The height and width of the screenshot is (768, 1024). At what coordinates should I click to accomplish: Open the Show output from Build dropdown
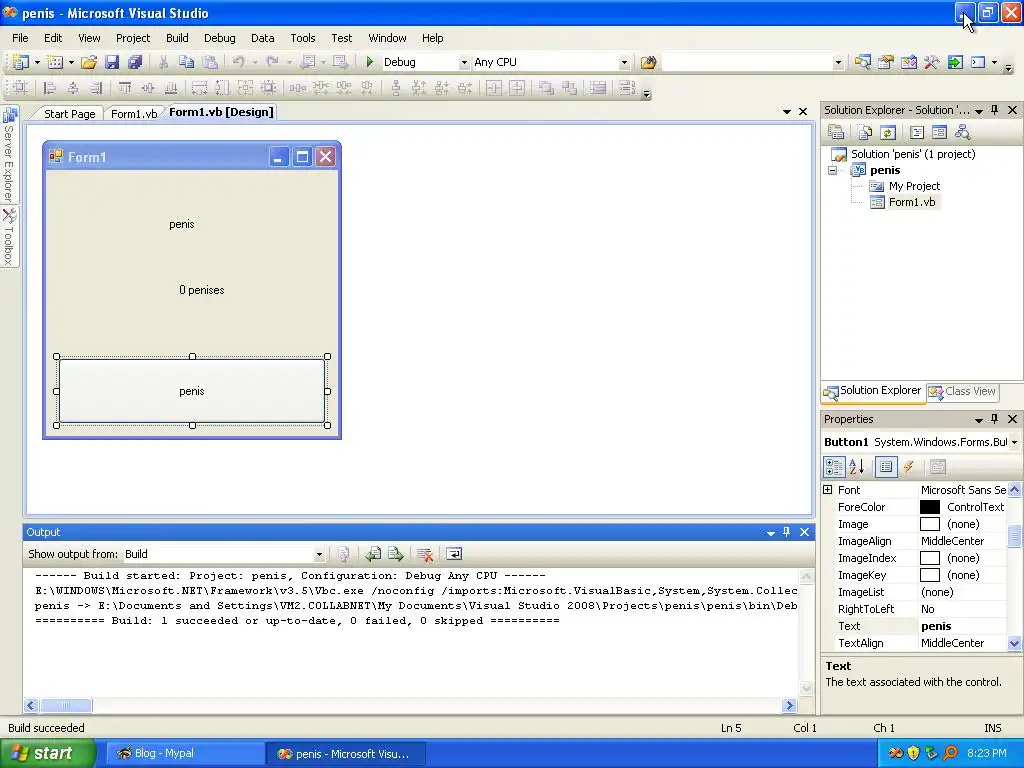pyautogui.click(x=319, y=554)
